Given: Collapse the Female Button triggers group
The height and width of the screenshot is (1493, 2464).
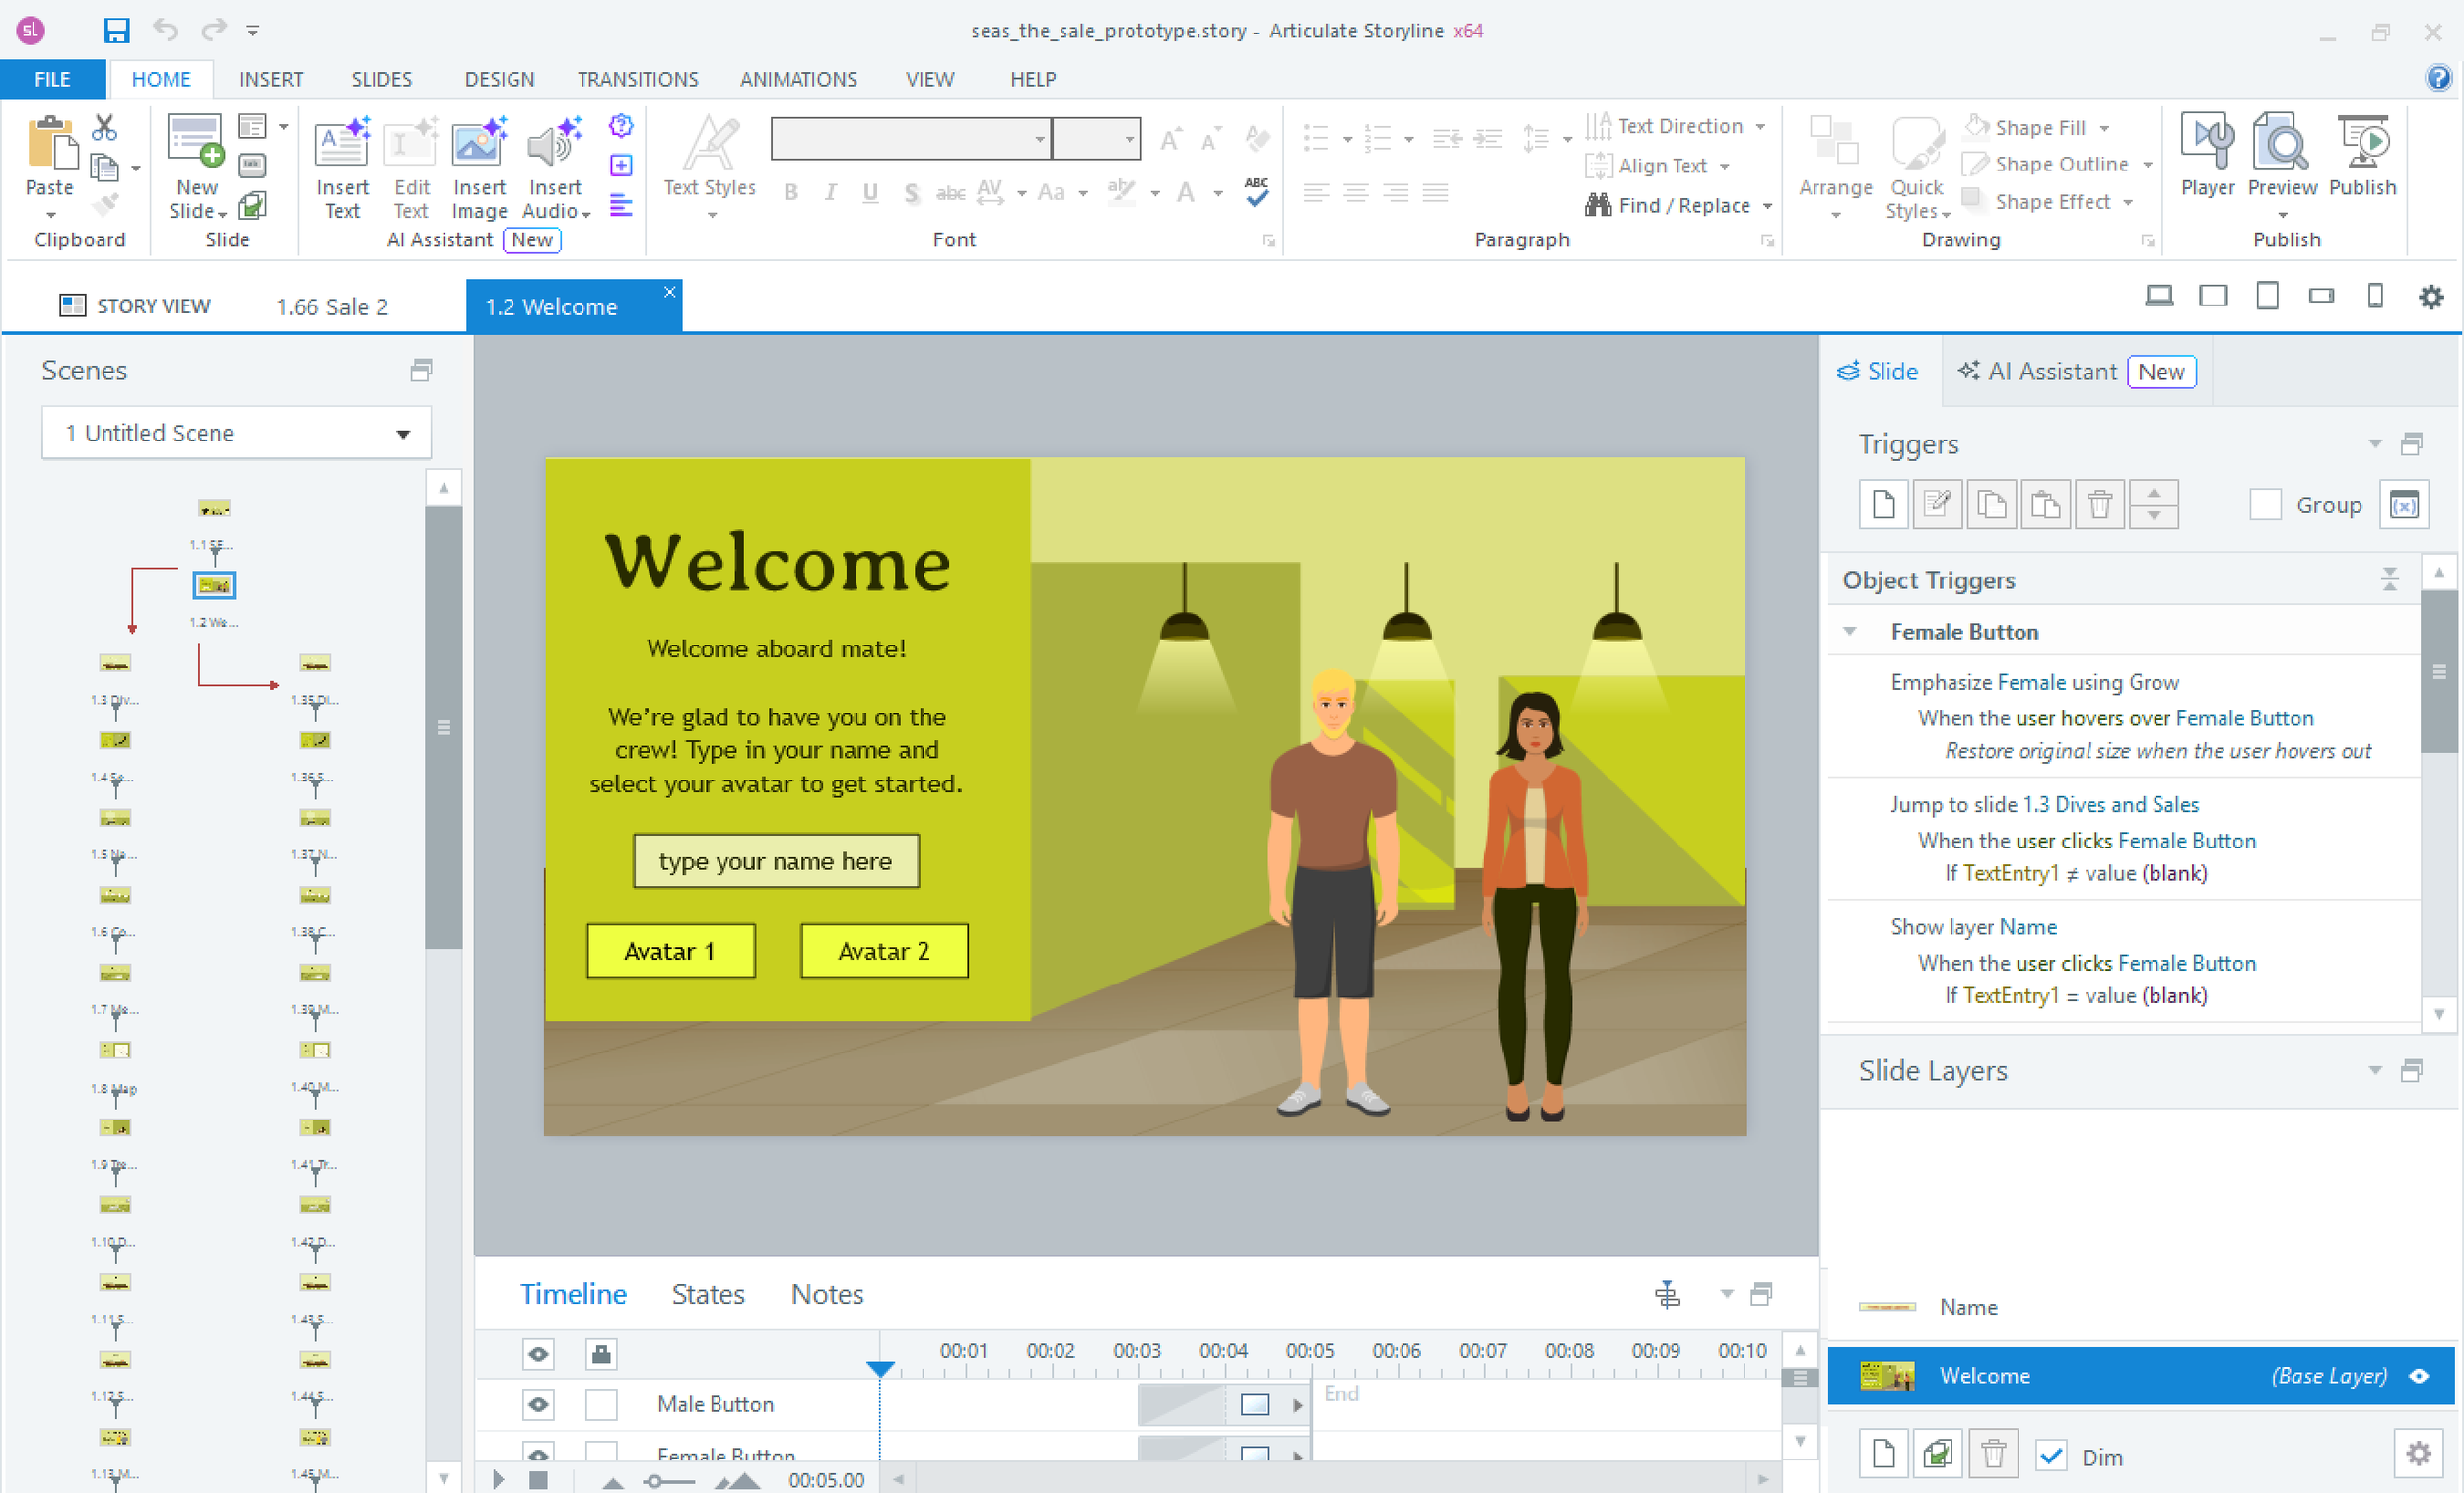Looking at the screenshot, I should point(1850,631).
